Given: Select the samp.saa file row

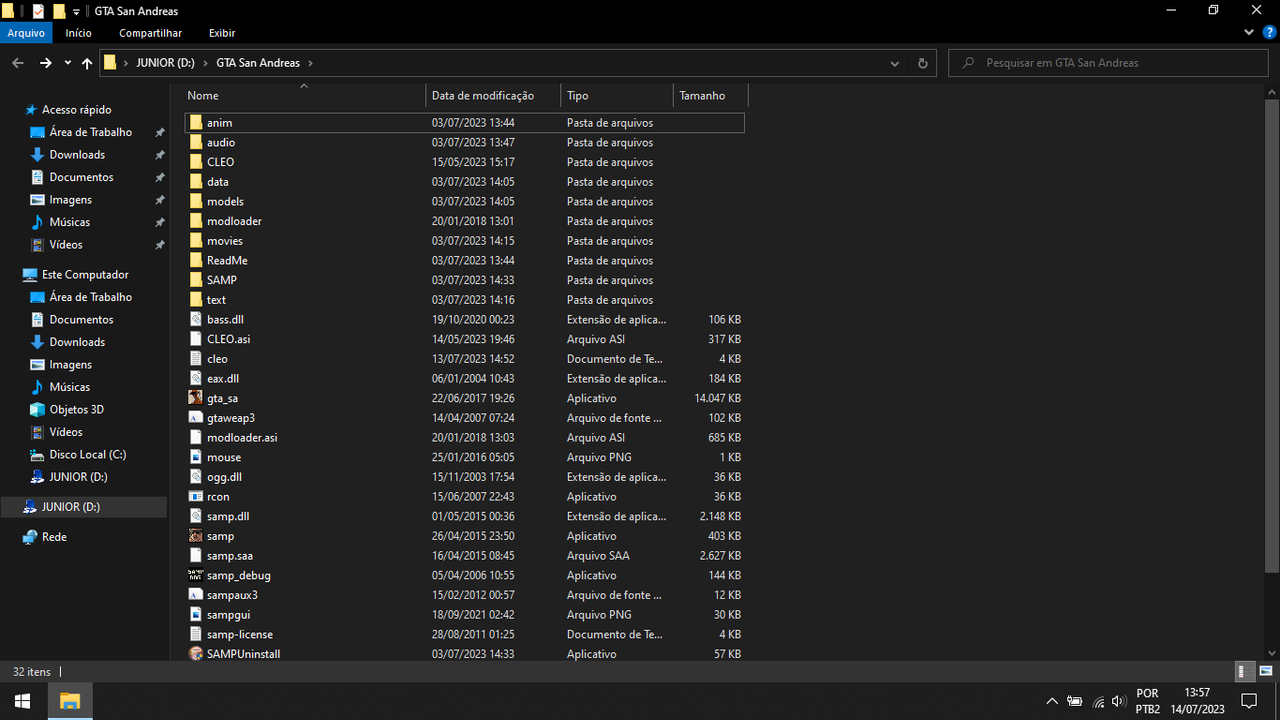Looking at the screenshot, I should pyautogui.click(x=464, y=556).
